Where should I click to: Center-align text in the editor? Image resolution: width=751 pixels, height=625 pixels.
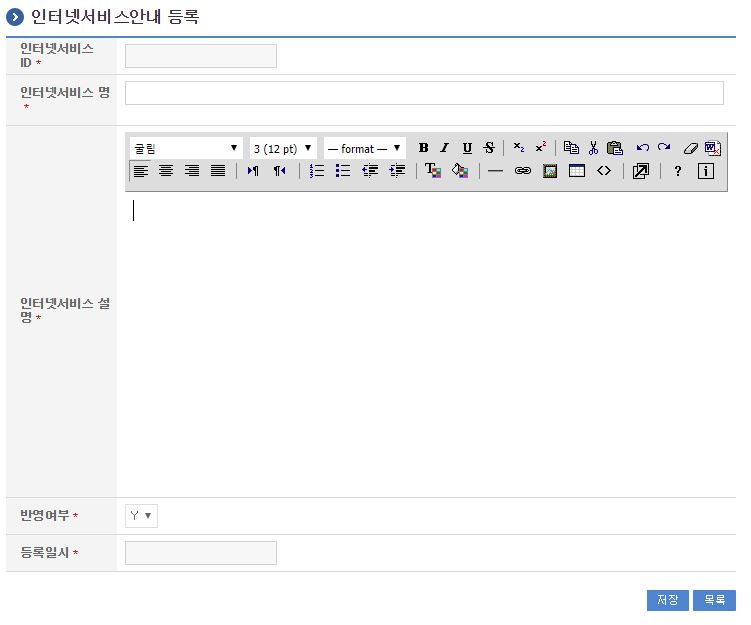pyautogui.click(x=166, y=171)
